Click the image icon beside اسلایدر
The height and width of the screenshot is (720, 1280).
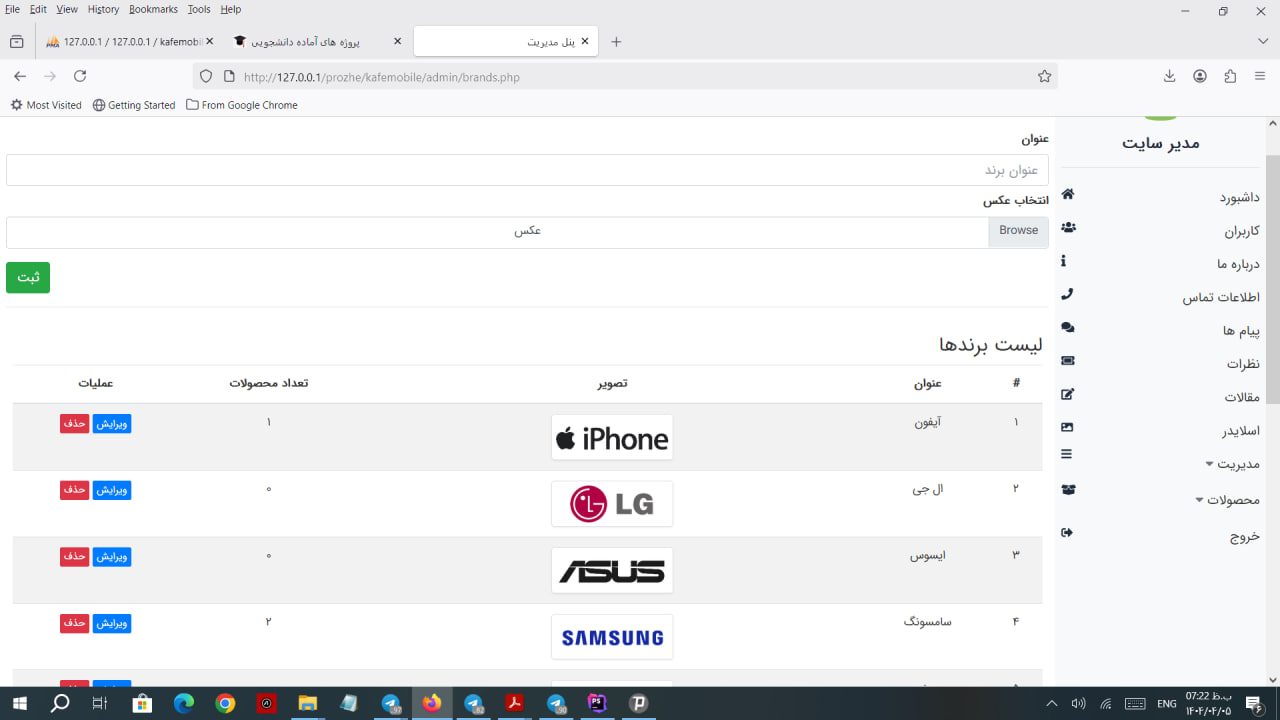(x=1067, y=427)
